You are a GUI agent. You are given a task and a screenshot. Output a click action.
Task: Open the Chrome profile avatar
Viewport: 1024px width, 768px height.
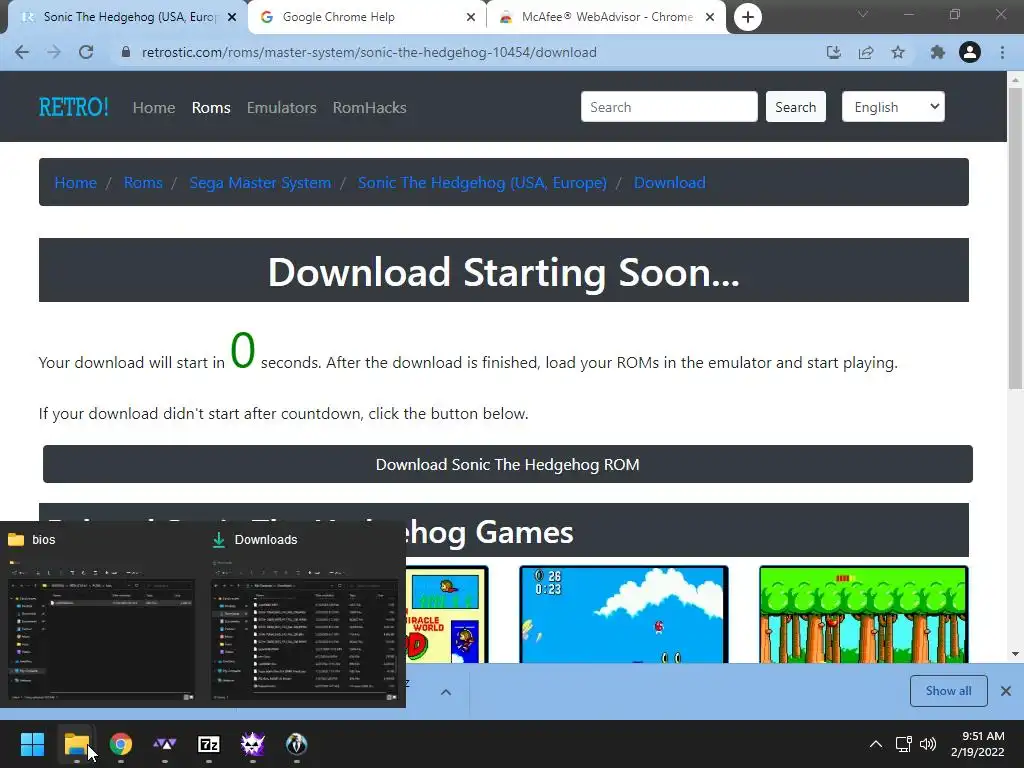coord(970,52)
